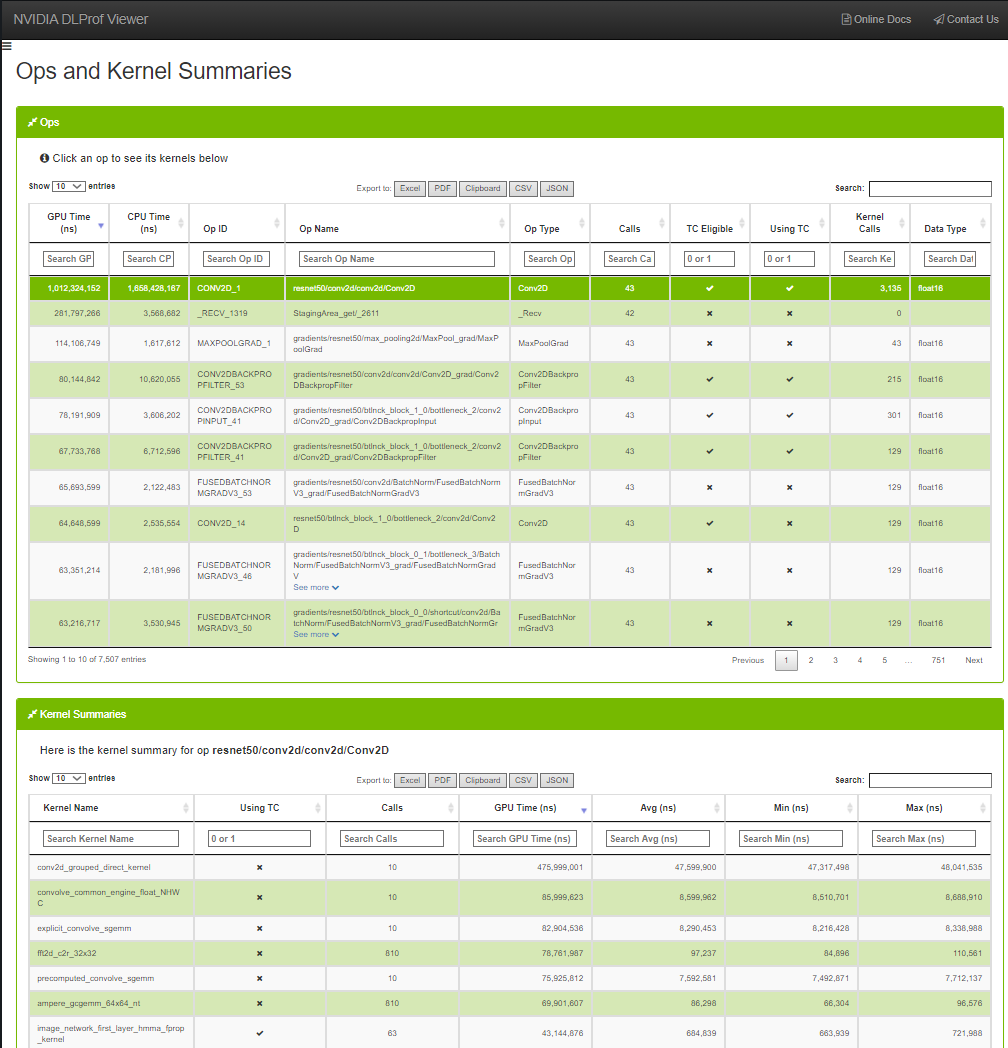Open the hamburger menu icon

click(6, 46)
